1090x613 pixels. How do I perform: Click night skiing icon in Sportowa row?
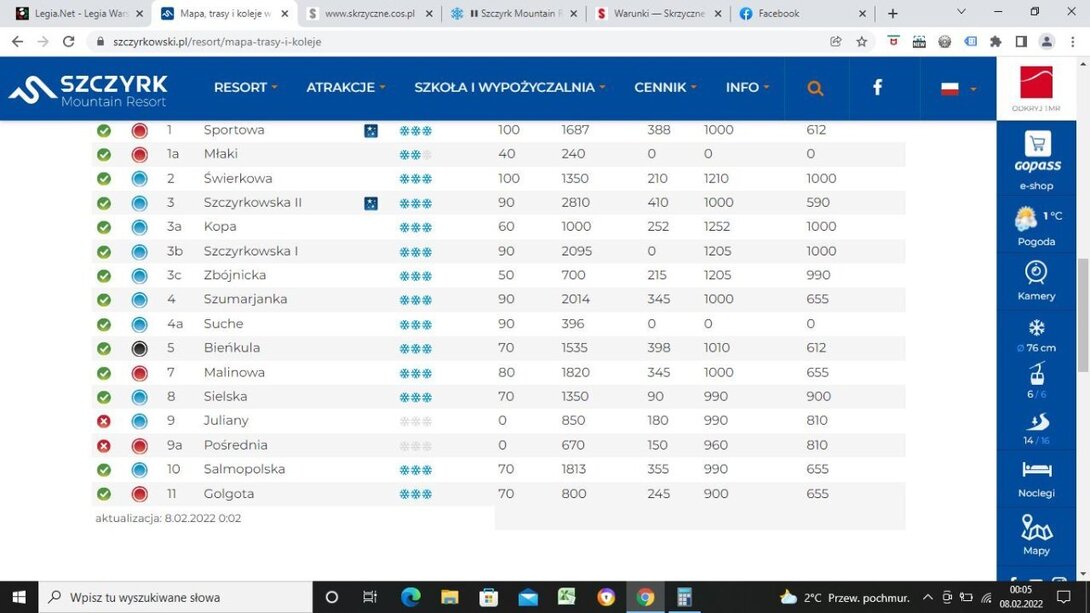point(371,131)
